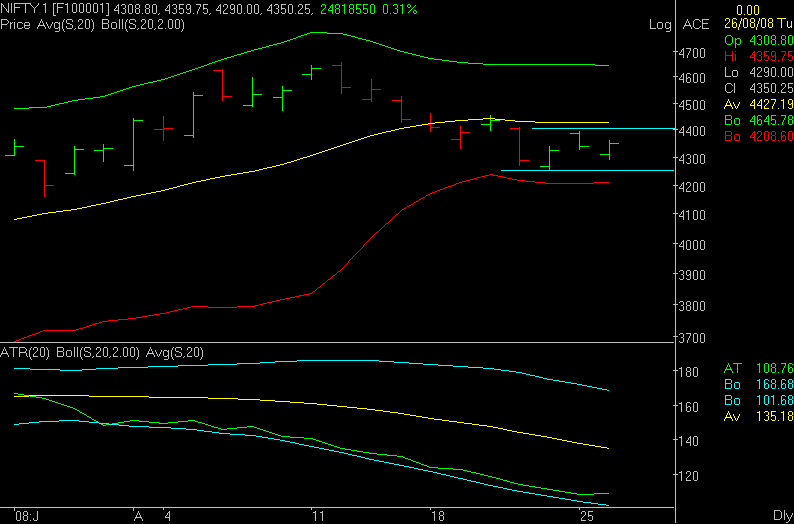This screenshot has height=524, width=794.
Task: Select the Lo 4290.00 low value
Action: coord(758,72)
